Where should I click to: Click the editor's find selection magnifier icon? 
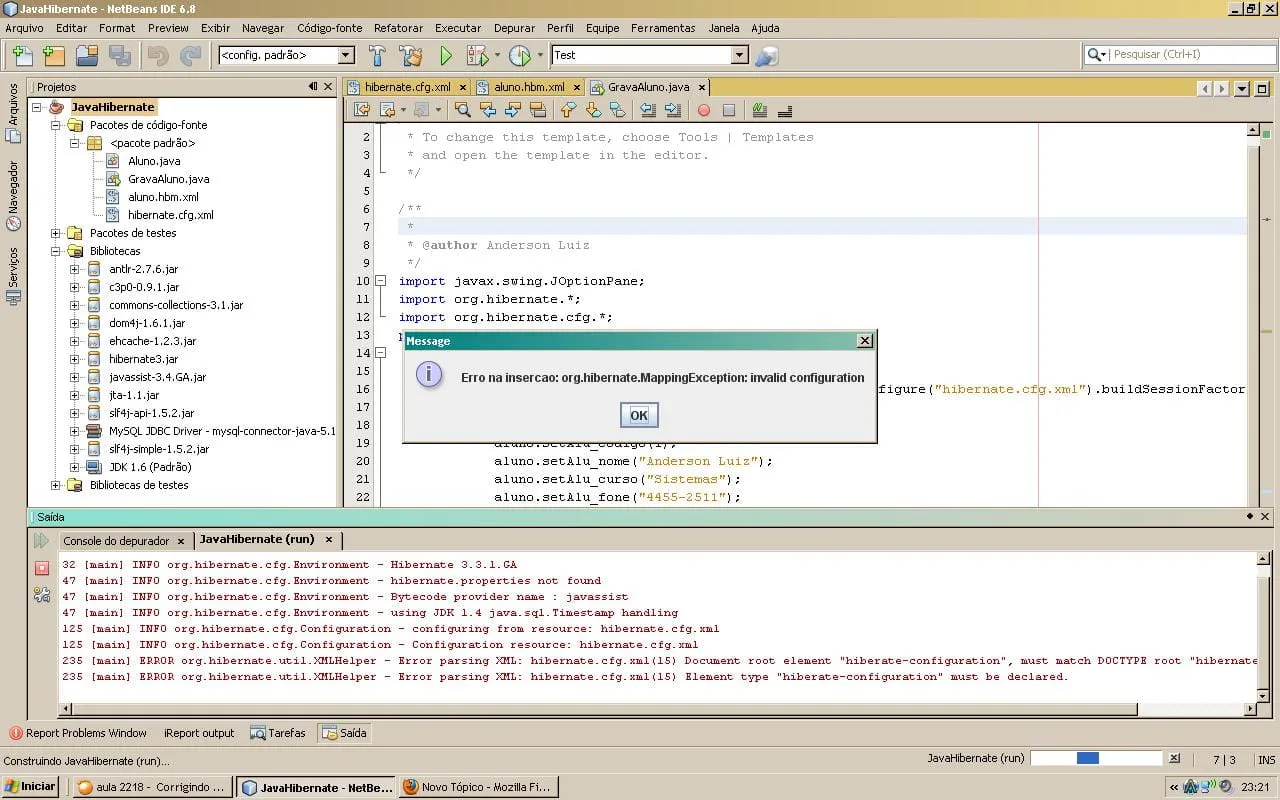pyautogui.click(x=462, y=110)
